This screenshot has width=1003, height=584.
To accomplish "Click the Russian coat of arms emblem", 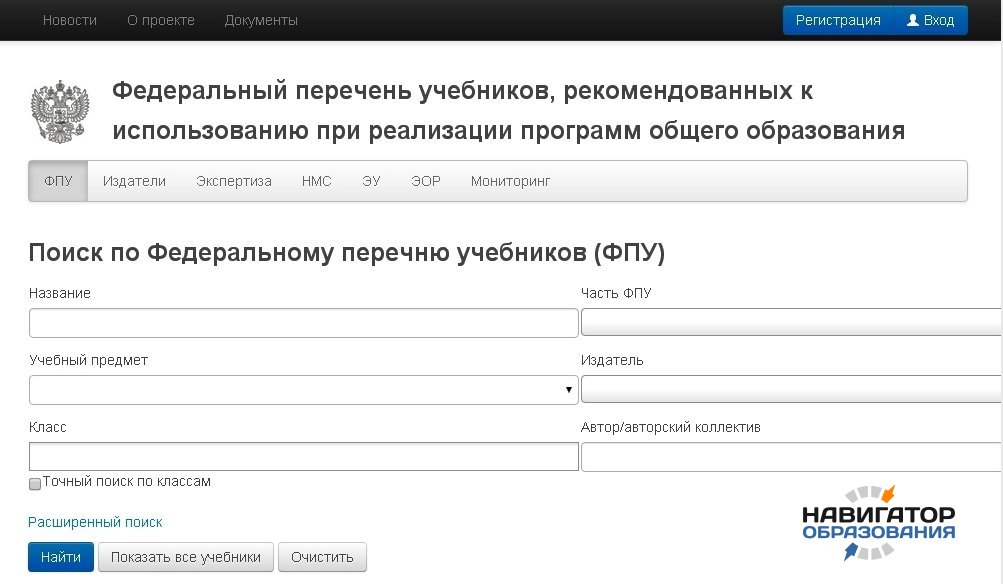I will point(60,112).
